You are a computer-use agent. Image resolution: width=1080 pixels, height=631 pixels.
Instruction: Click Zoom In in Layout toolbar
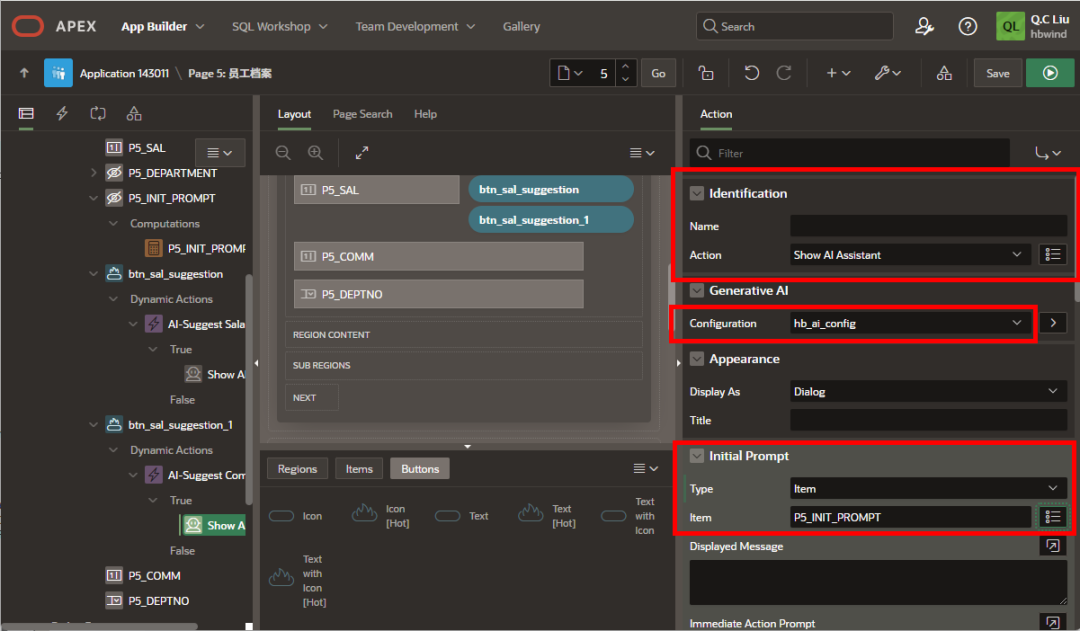[x=315, y=153]
